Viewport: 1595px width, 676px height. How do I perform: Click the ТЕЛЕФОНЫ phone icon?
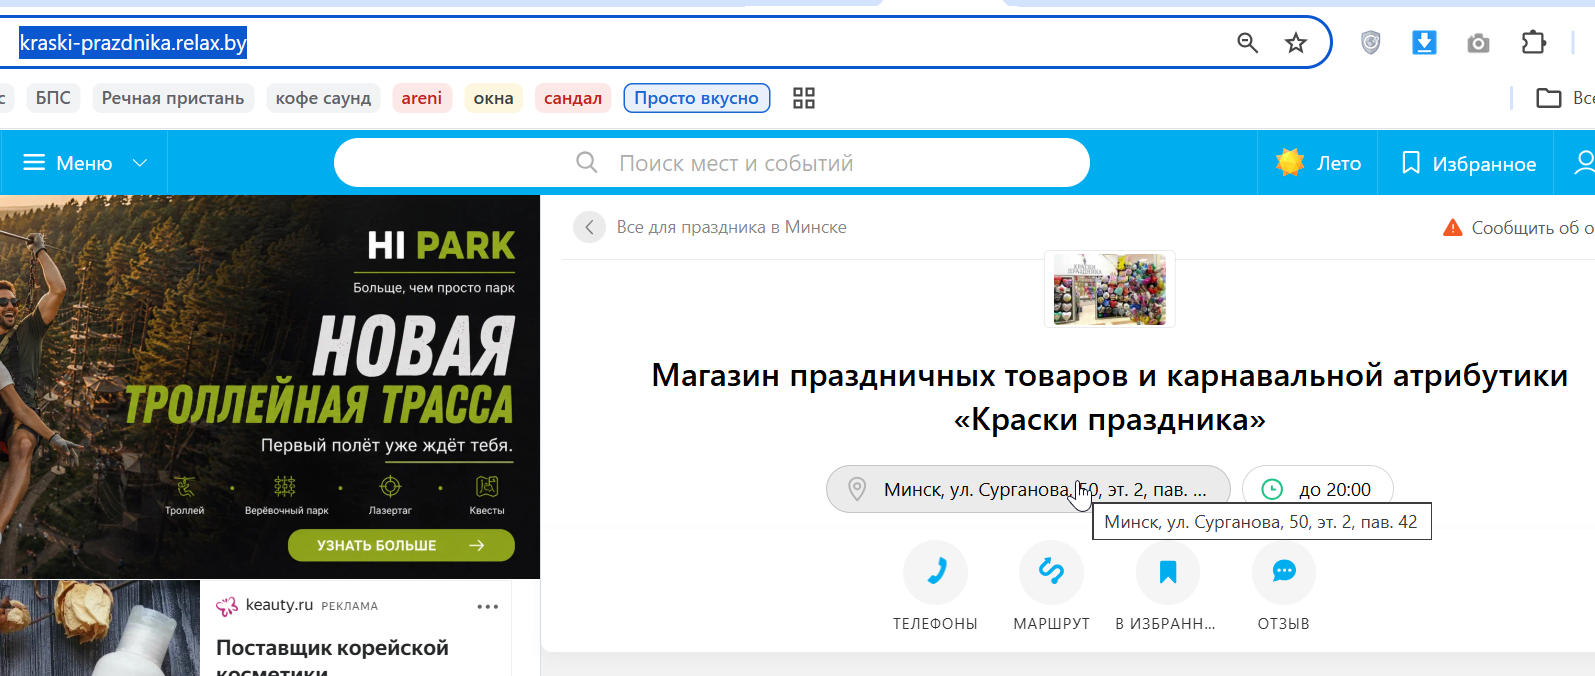(x=935, y=572)
